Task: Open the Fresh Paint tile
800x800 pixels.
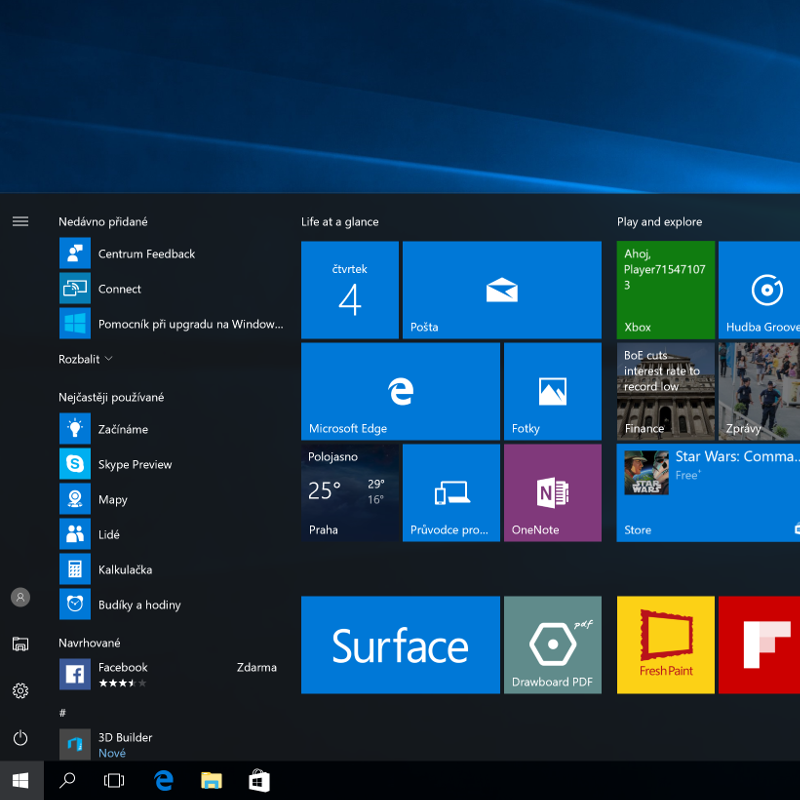Action: (666, 645)
